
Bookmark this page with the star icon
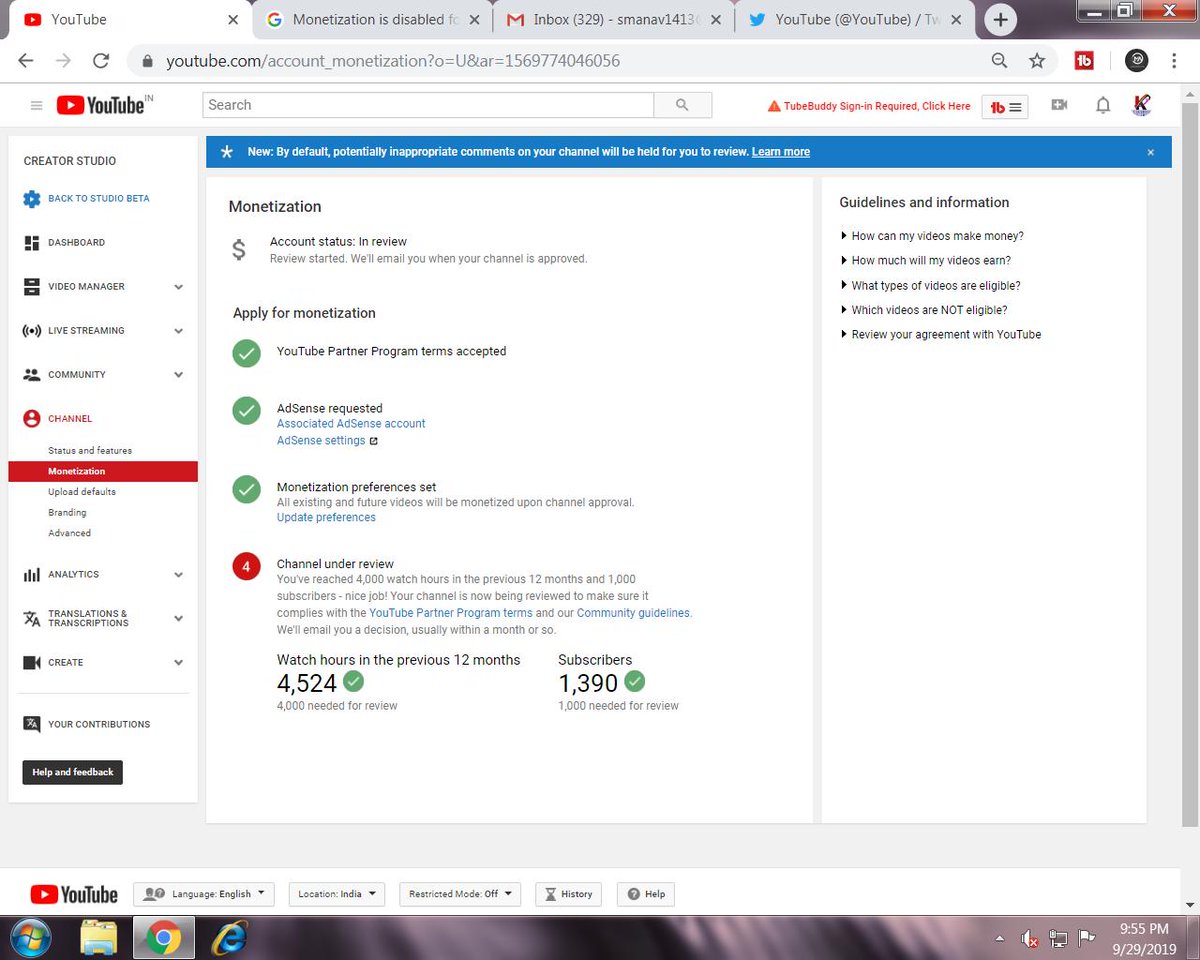point(1037,61)
